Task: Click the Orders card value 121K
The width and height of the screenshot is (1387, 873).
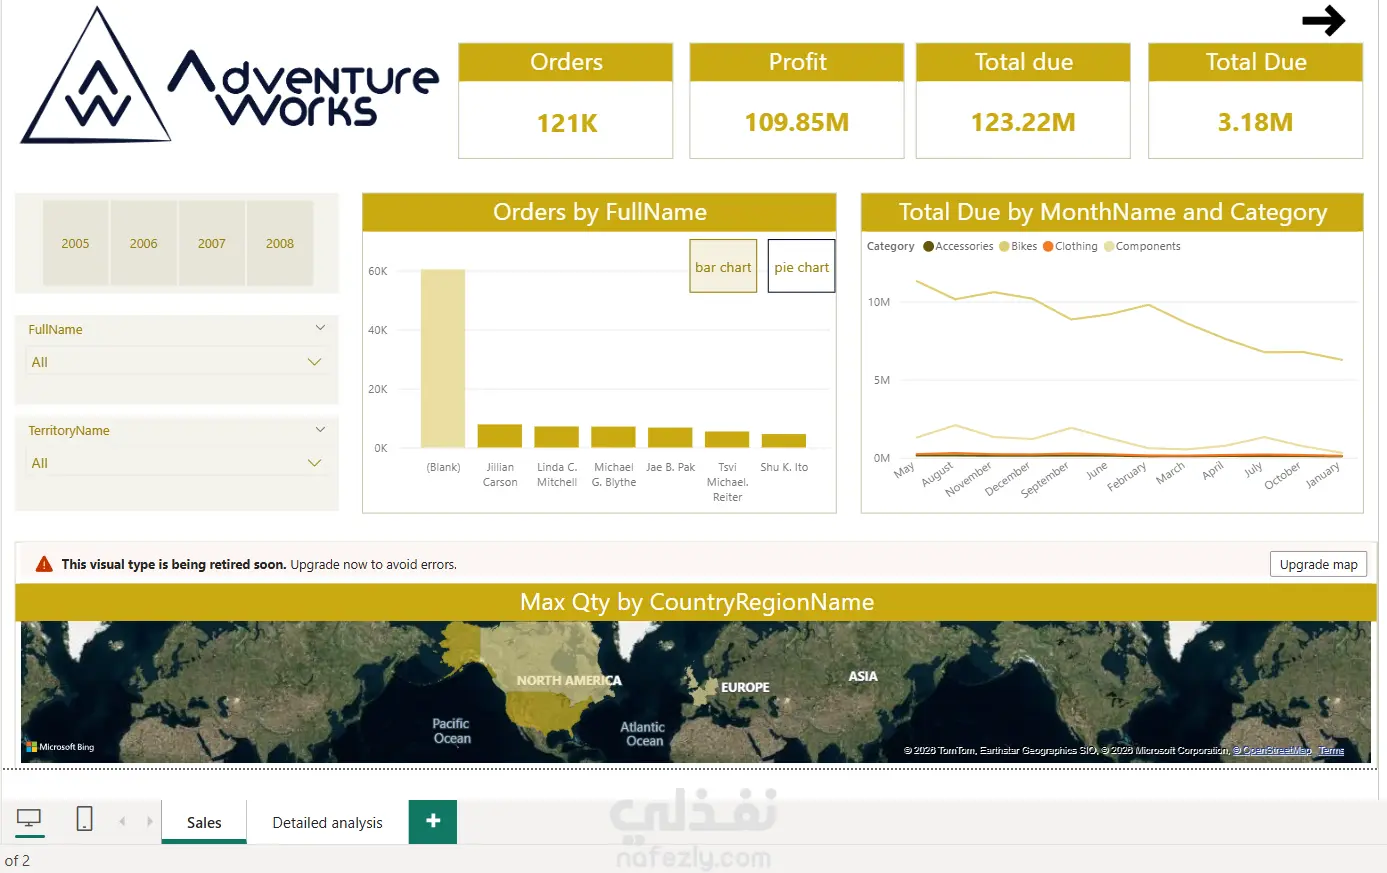Action: tap(567, 123)
